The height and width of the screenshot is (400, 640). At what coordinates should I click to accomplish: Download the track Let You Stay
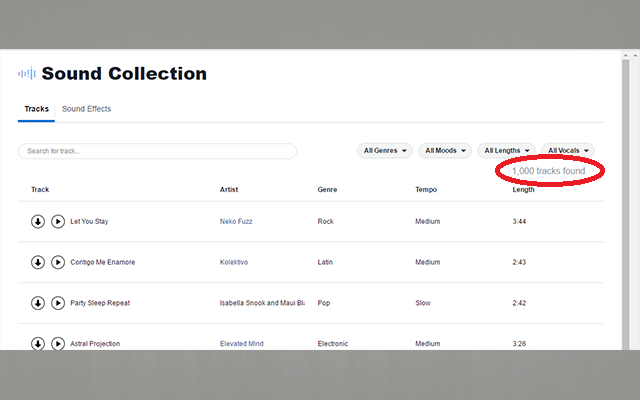click(38, 221)
